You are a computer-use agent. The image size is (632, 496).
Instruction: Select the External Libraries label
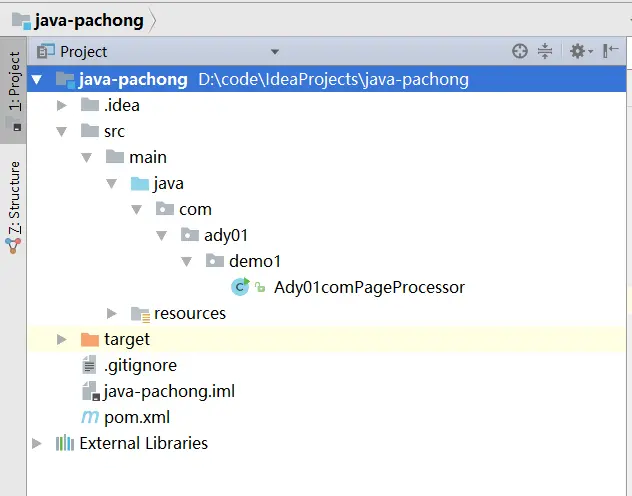click(x=143, y=443)
